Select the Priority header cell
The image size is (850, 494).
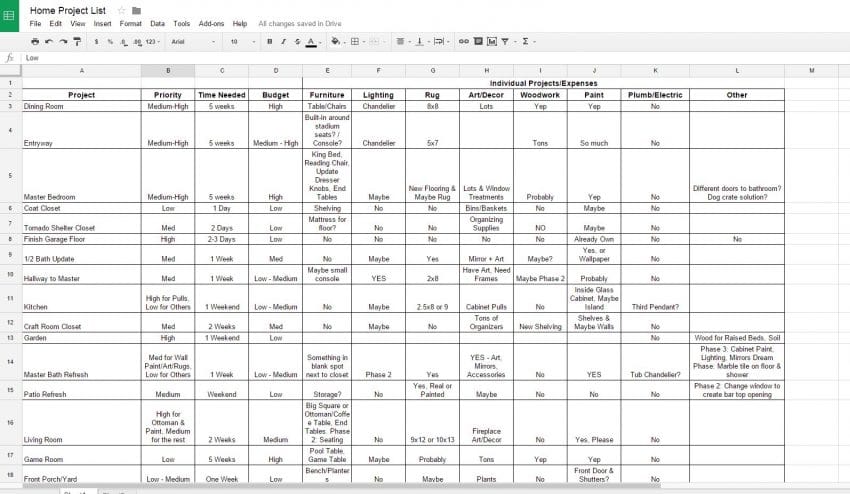[168, 95]
